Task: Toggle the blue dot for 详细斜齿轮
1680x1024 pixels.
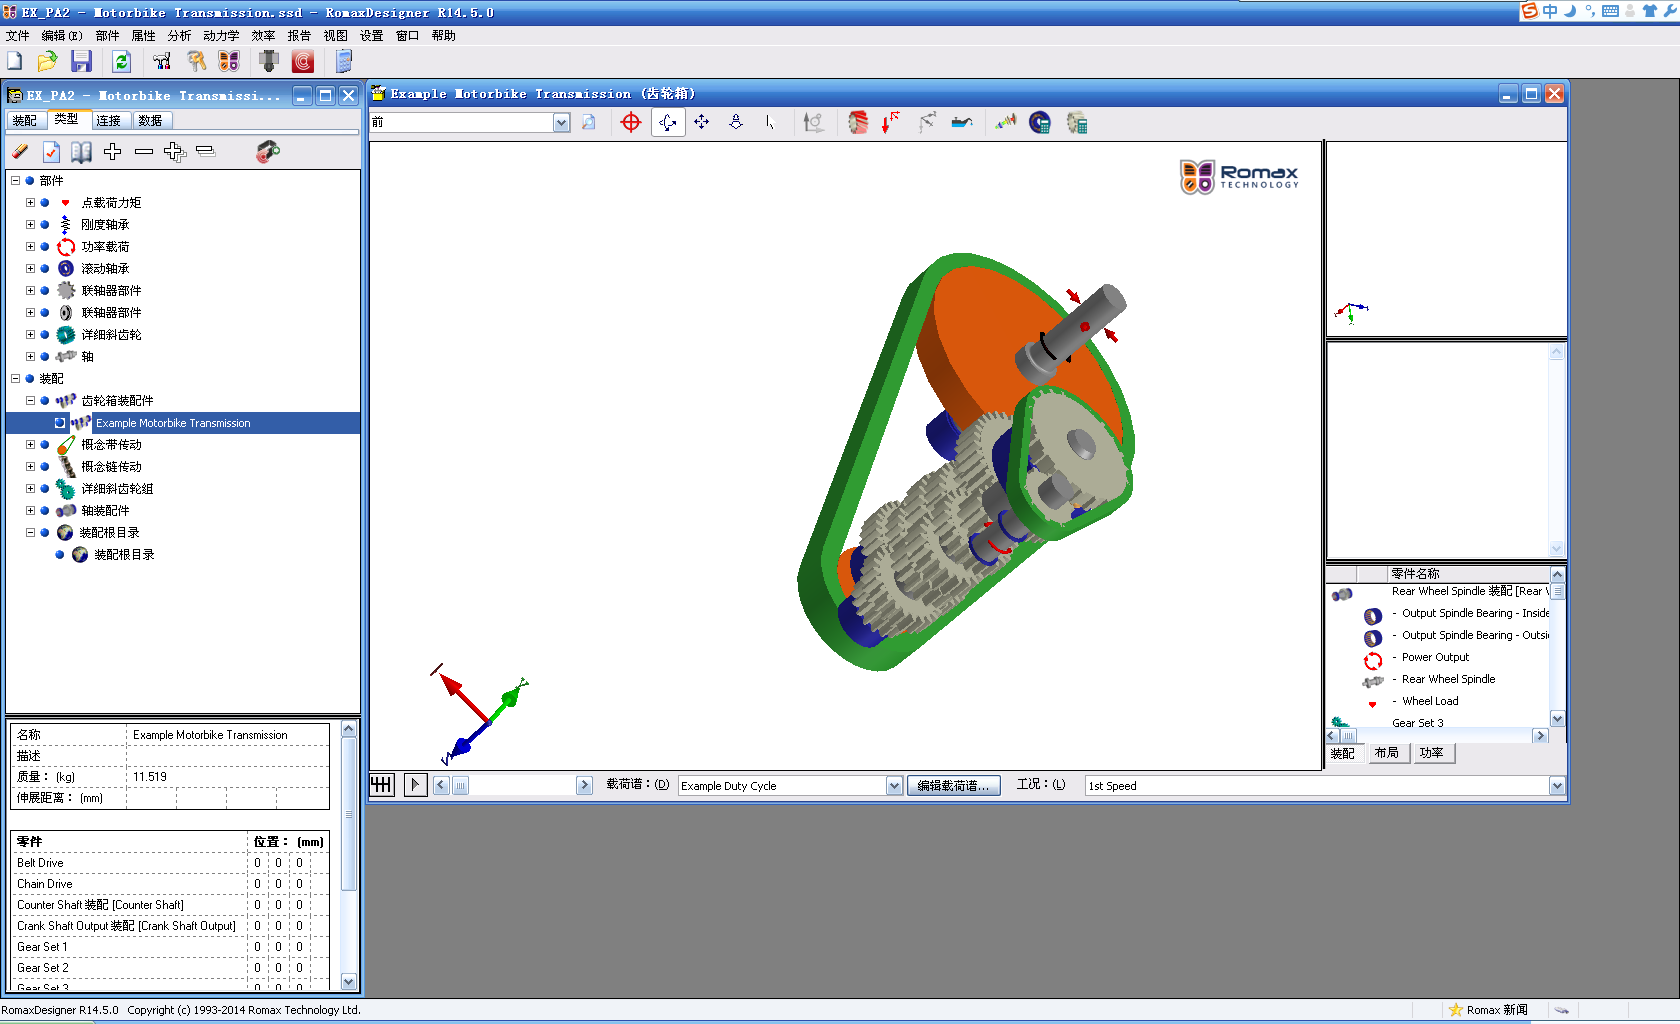Action: tap(45, 335)
